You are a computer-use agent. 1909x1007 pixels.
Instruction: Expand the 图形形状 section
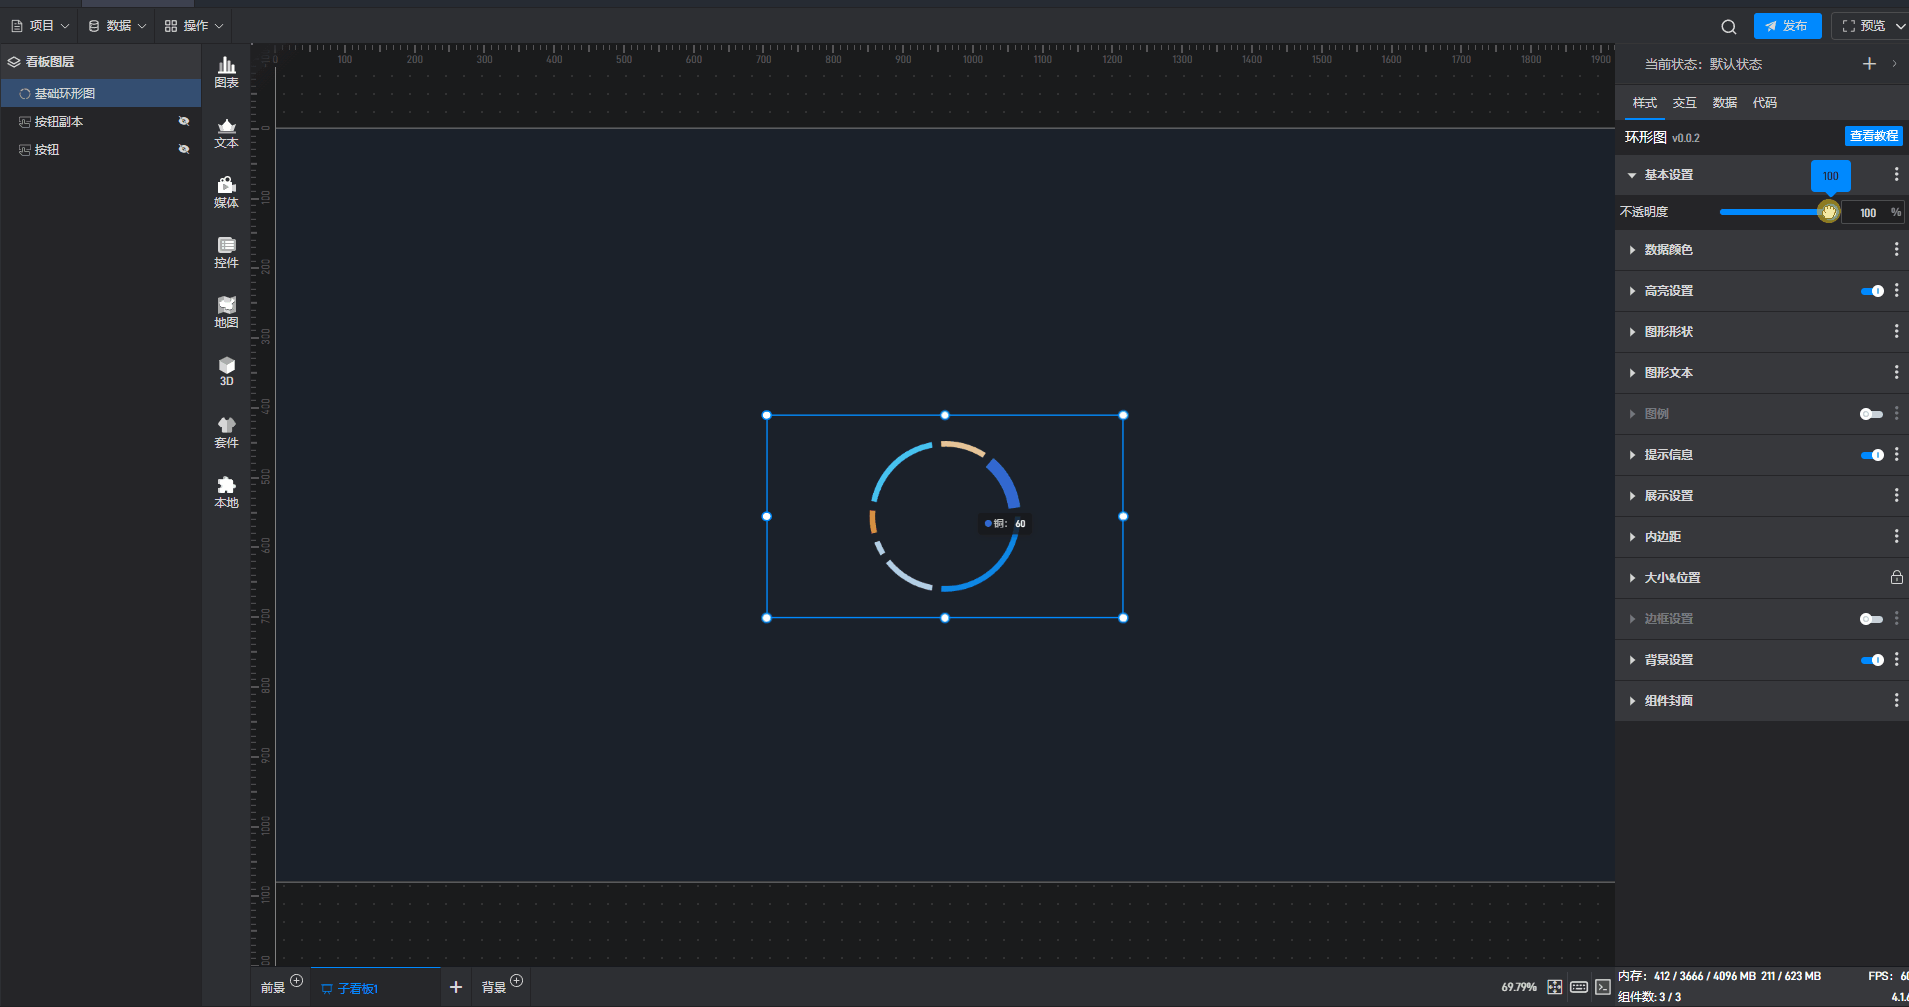click(1668, 332)
